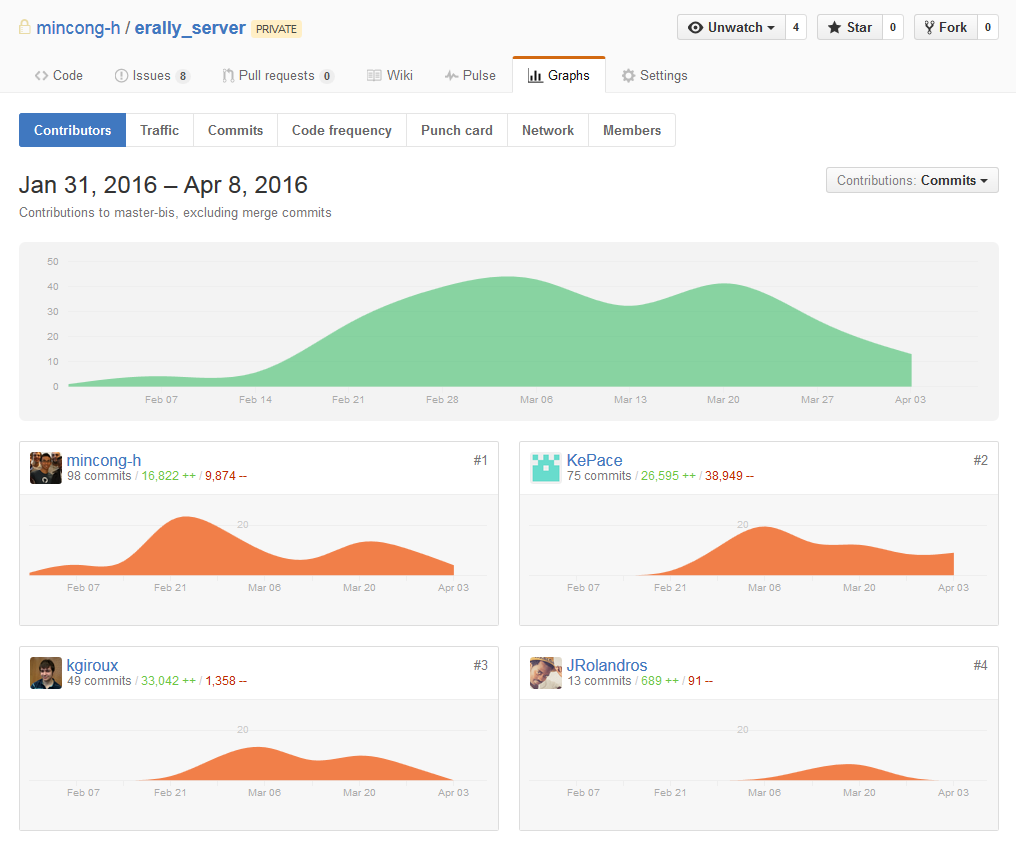Click the main green contributions graph
1016x848 pixels.
(509, 331)
